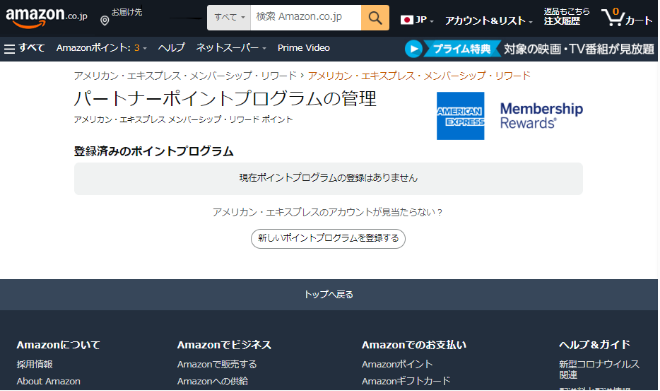Viewport: 660px width, 391px height.
Task: Click the delivery location pin icon
Action: click(105, 21)
